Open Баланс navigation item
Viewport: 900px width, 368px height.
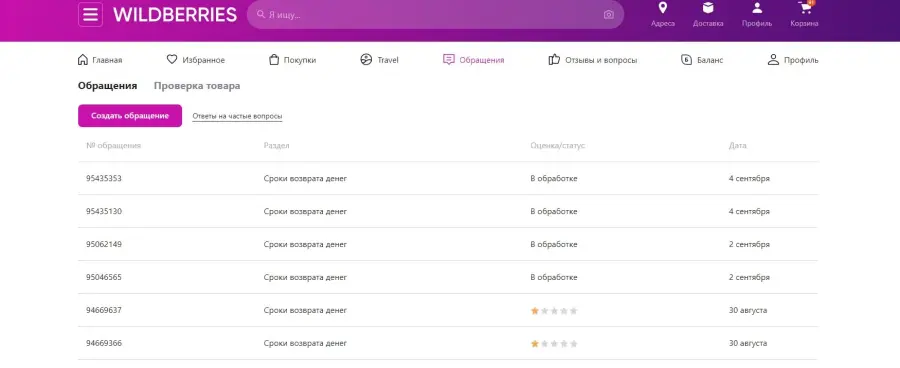(x=702, y=60)
